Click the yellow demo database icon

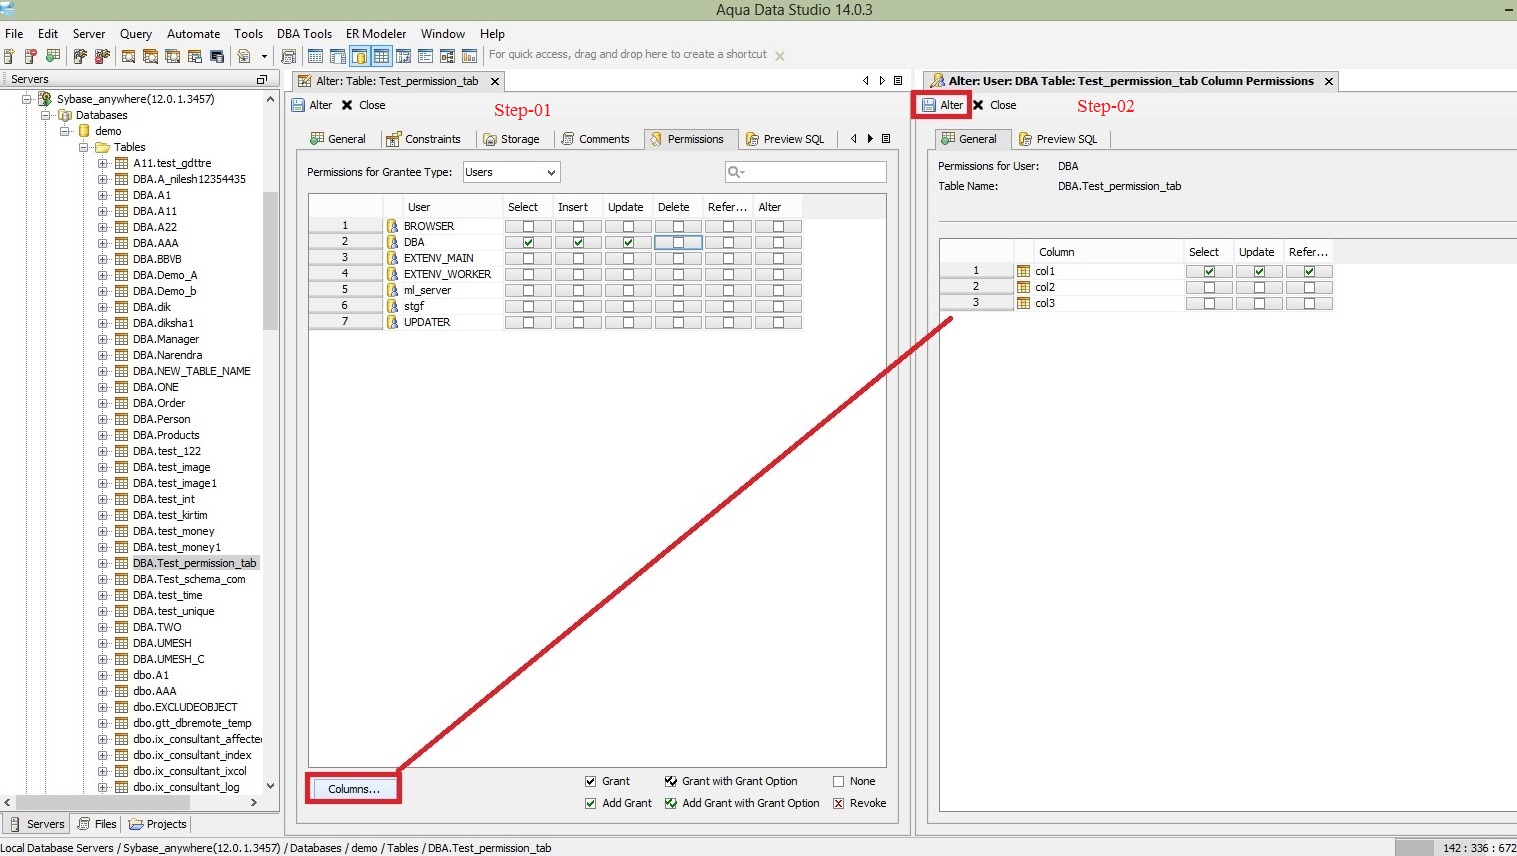[84, 131]
